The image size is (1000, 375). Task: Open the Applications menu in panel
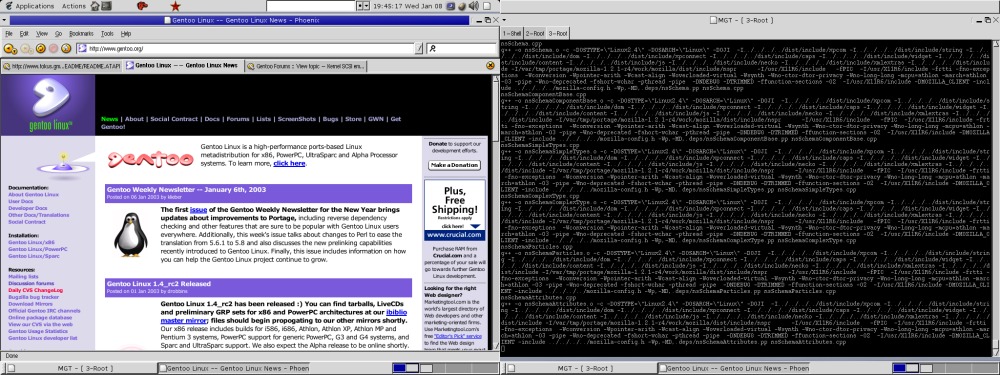34,6
